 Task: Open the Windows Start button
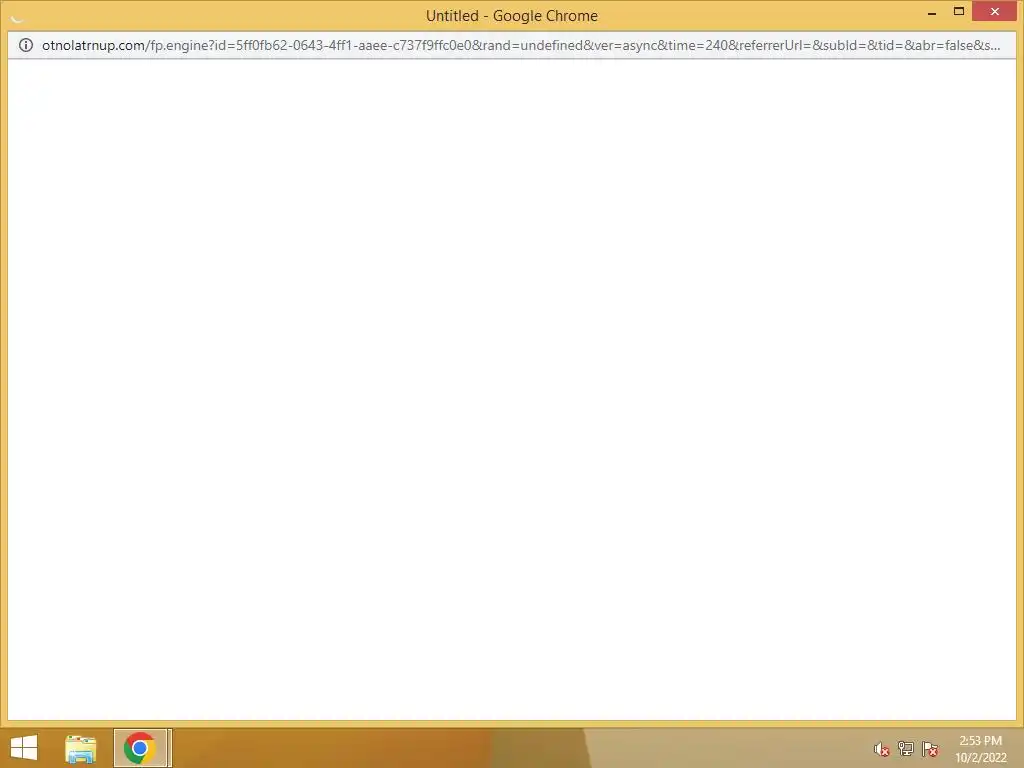point(24,748)
